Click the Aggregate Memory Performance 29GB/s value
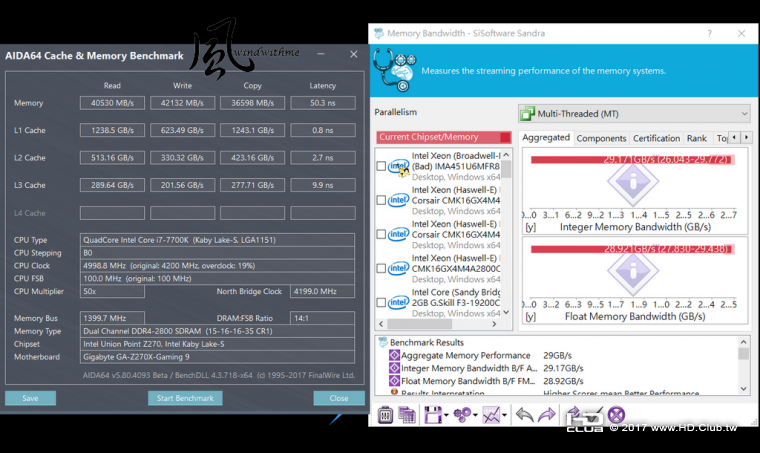Viewport: 760px width, 453px height. pos(557,355)
